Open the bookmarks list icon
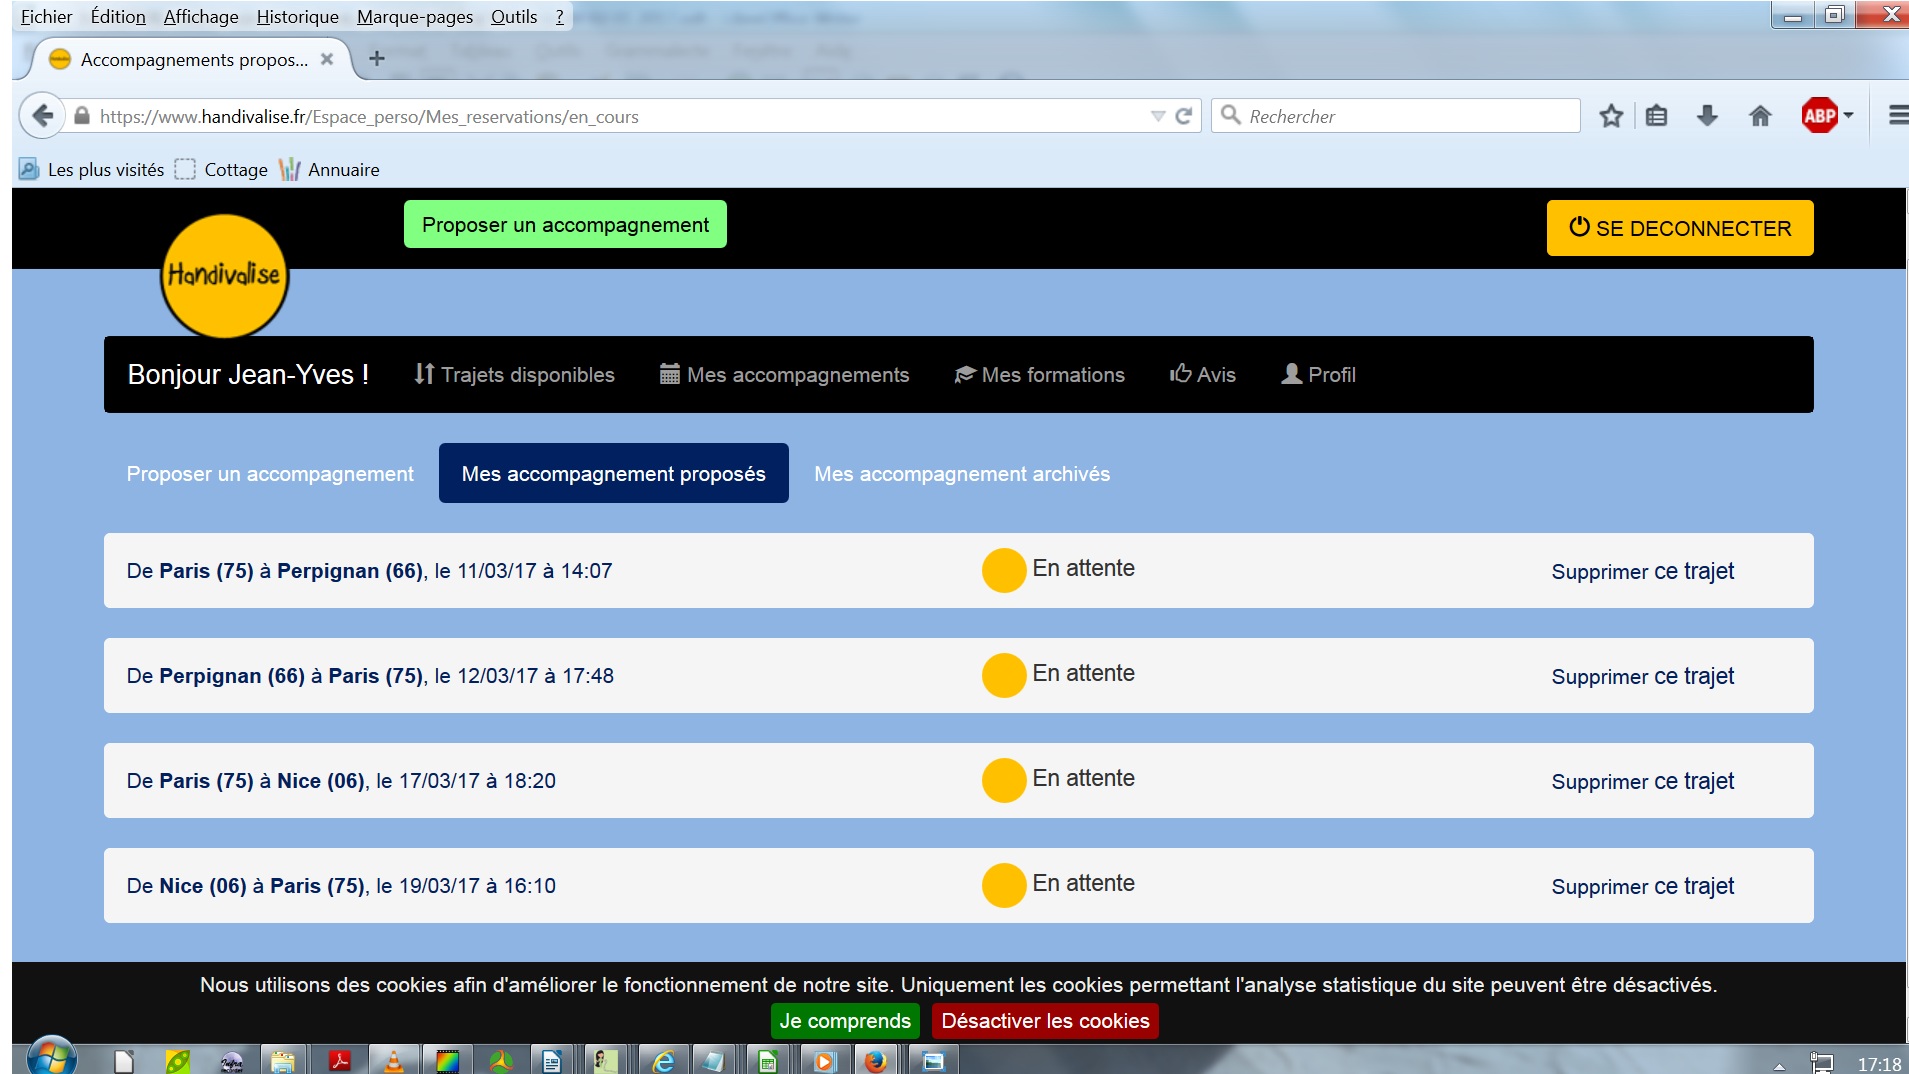The width and height of the screenshot is (1909, 1074). pos(1657,116)
